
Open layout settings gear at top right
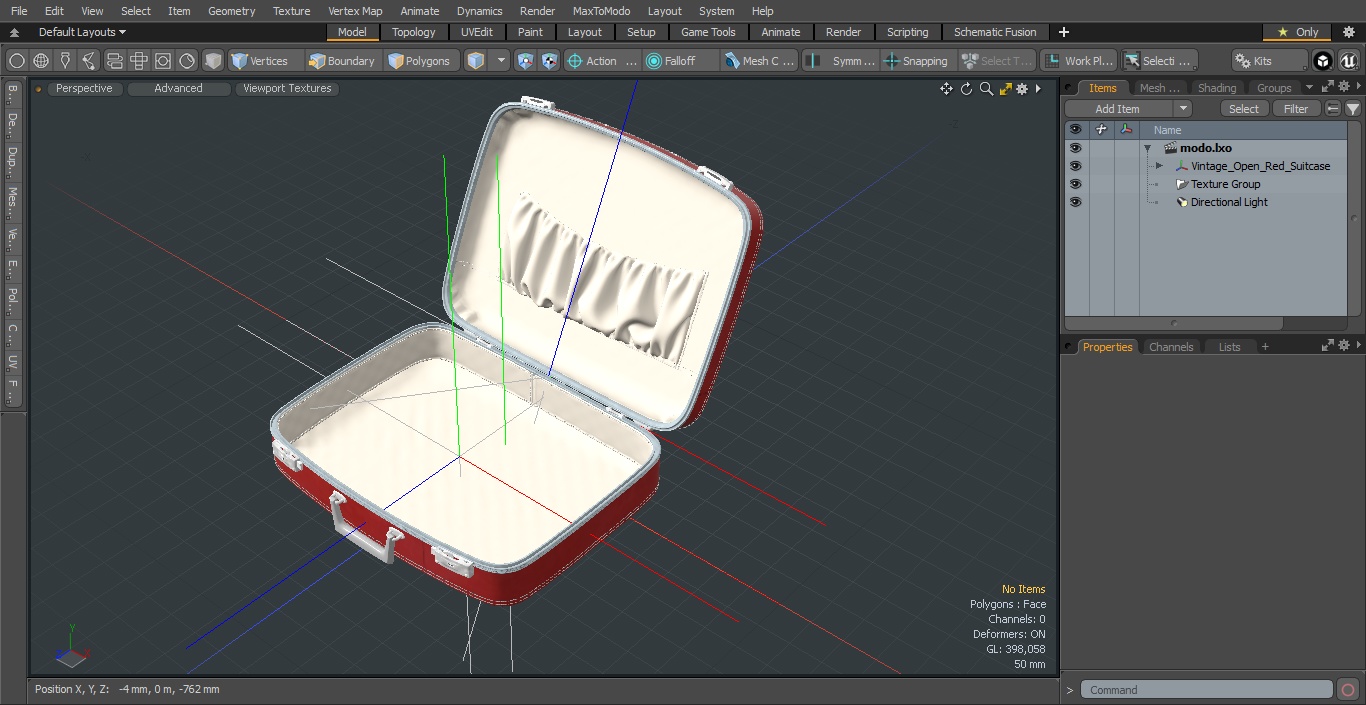tap(1348, 32)
